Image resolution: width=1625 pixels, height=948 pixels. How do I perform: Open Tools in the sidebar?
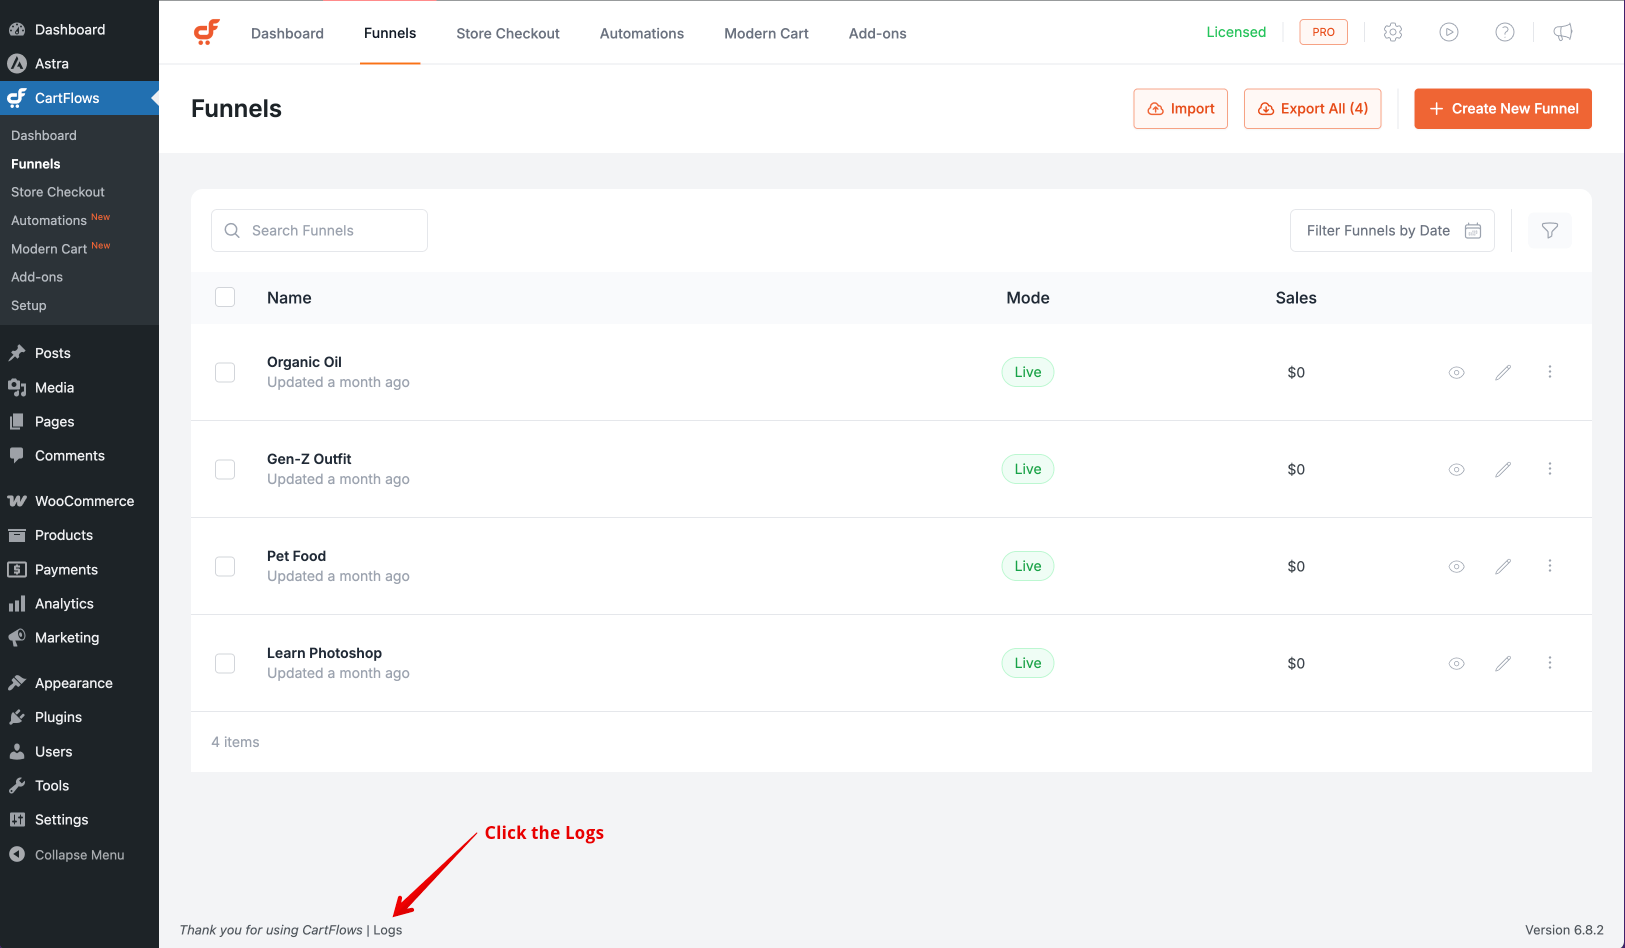click(x=79, y=785)
